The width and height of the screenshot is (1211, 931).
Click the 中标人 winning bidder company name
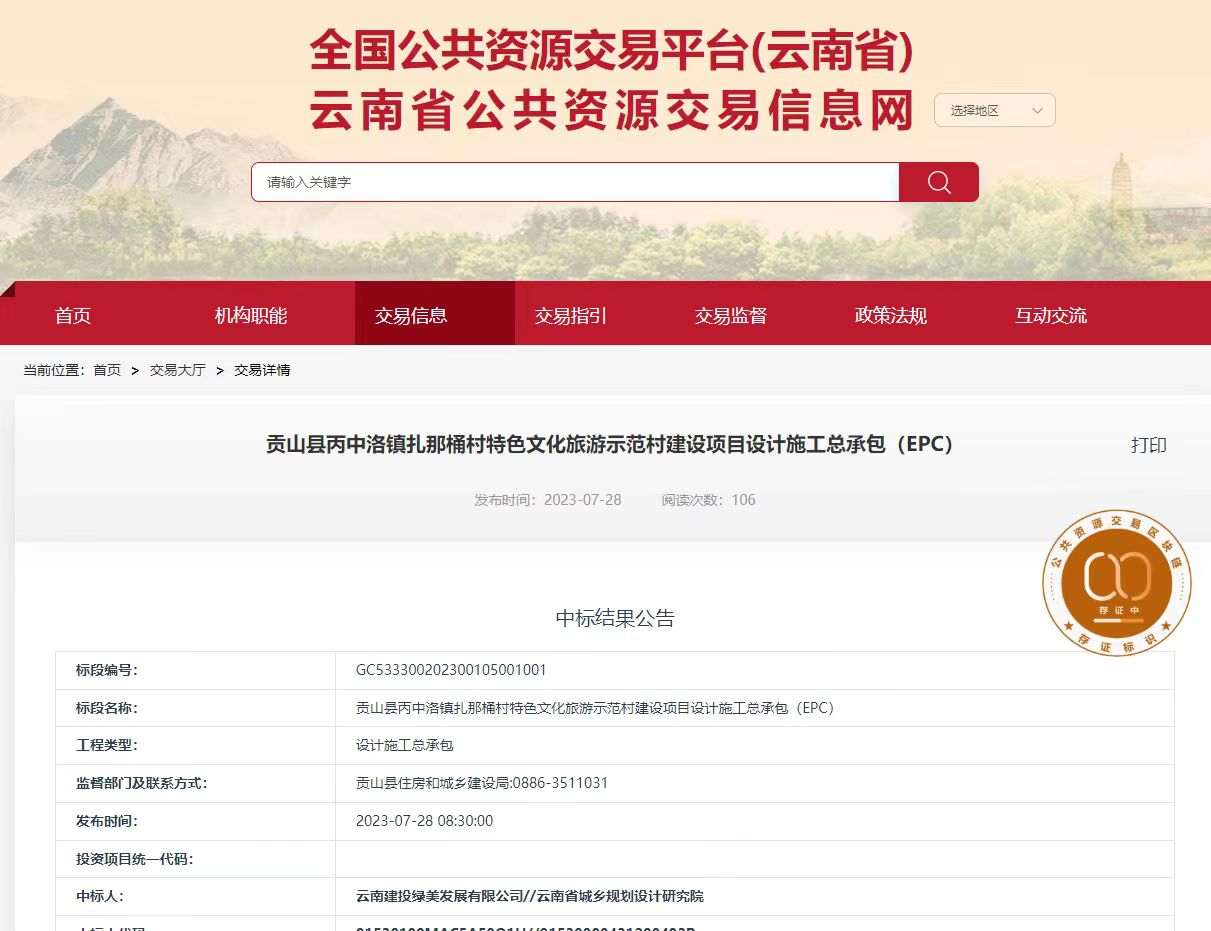[x=529, y=896]
